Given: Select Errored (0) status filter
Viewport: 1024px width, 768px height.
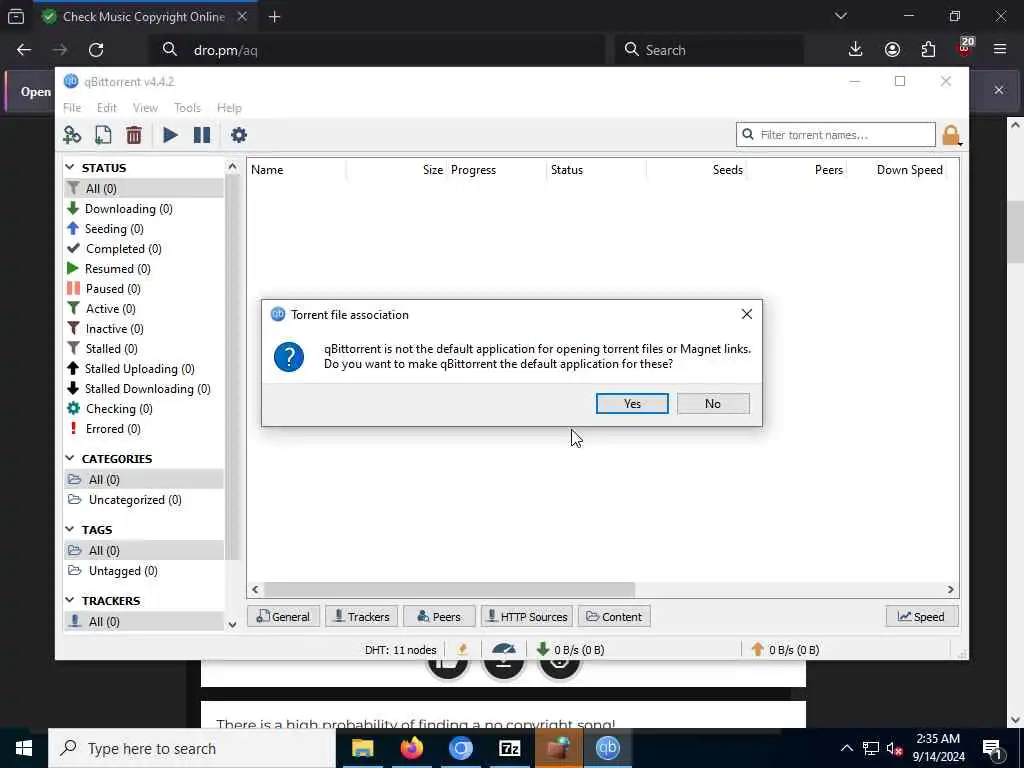Looking at the screenshot, I should pos(144,428).
